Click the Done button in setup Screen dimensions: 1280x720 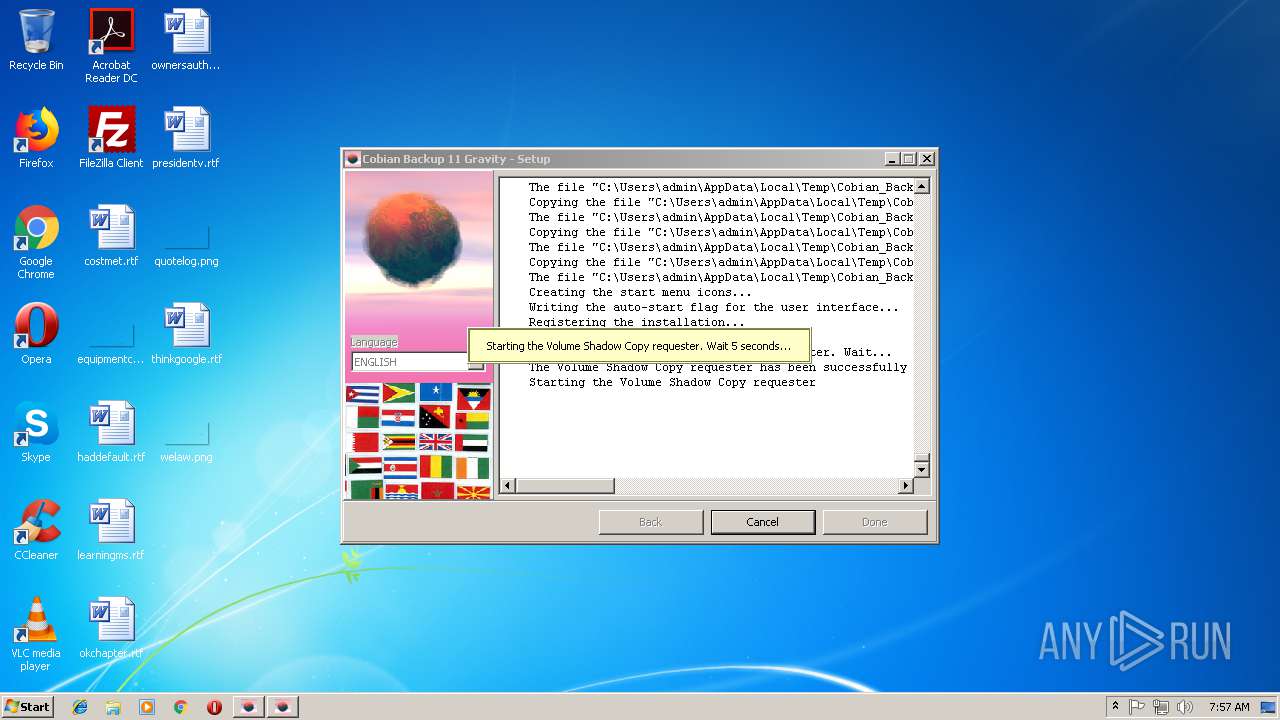tap(875, 522)
